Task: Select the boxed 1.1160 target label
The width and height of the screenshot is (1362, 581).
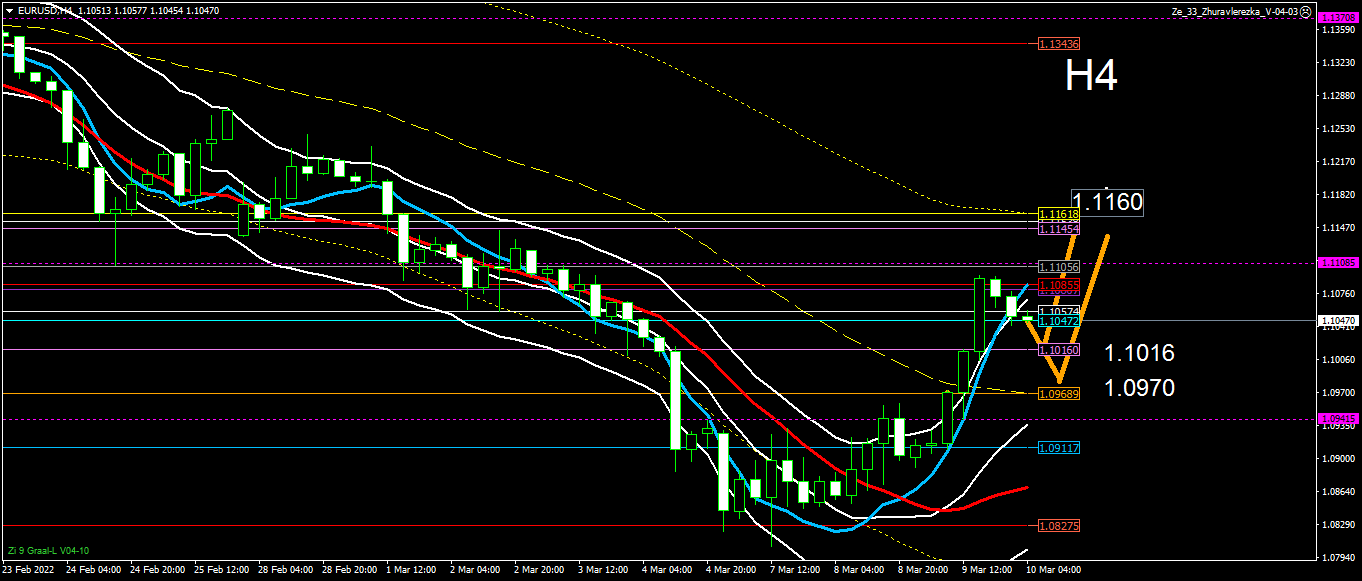Action: pos(1107,203)
